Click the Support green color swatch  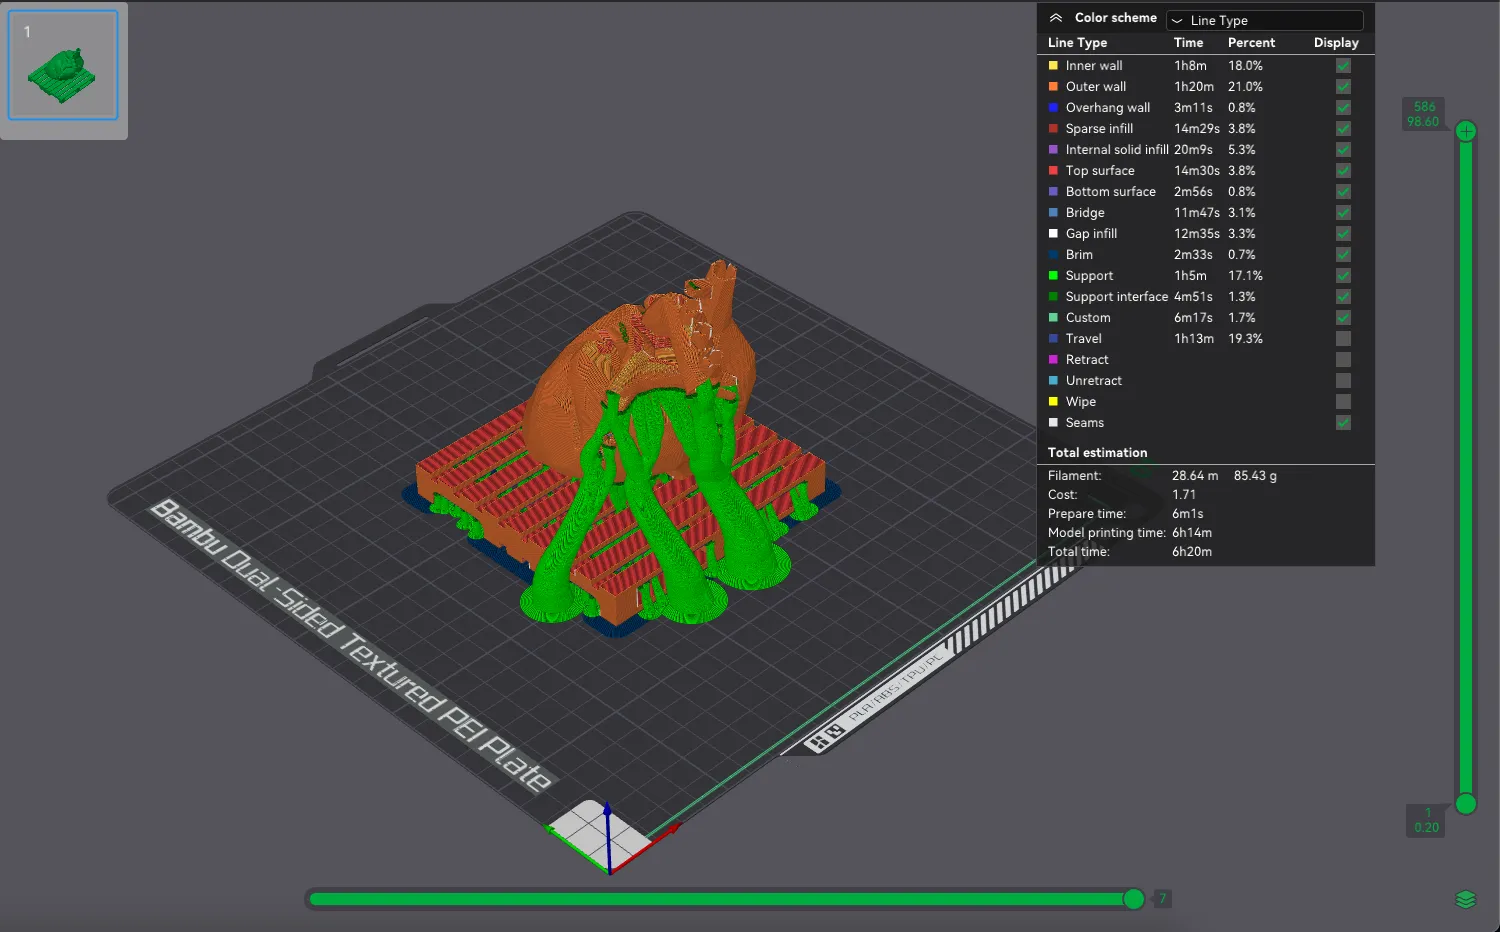click(1053, 276)
